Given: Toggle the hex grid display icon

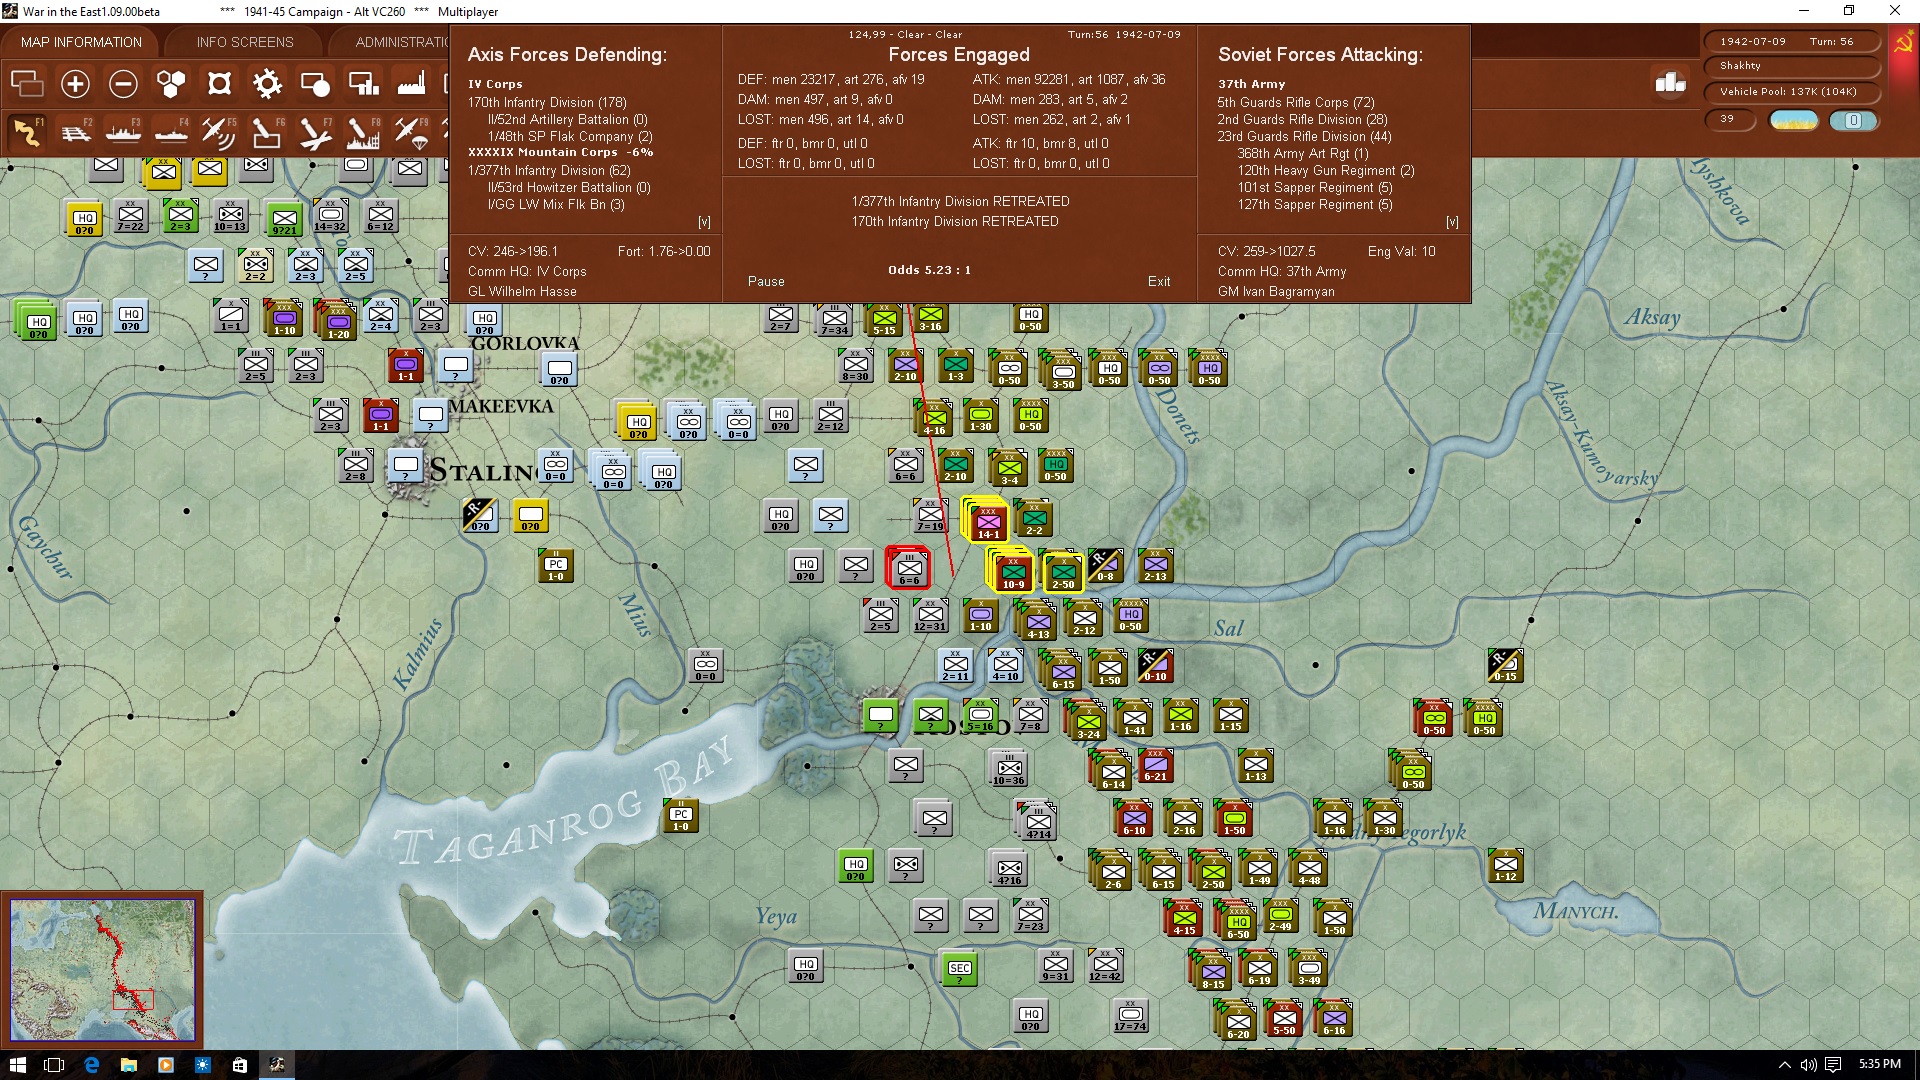Looking at the screenshot, I should (171, 84).
